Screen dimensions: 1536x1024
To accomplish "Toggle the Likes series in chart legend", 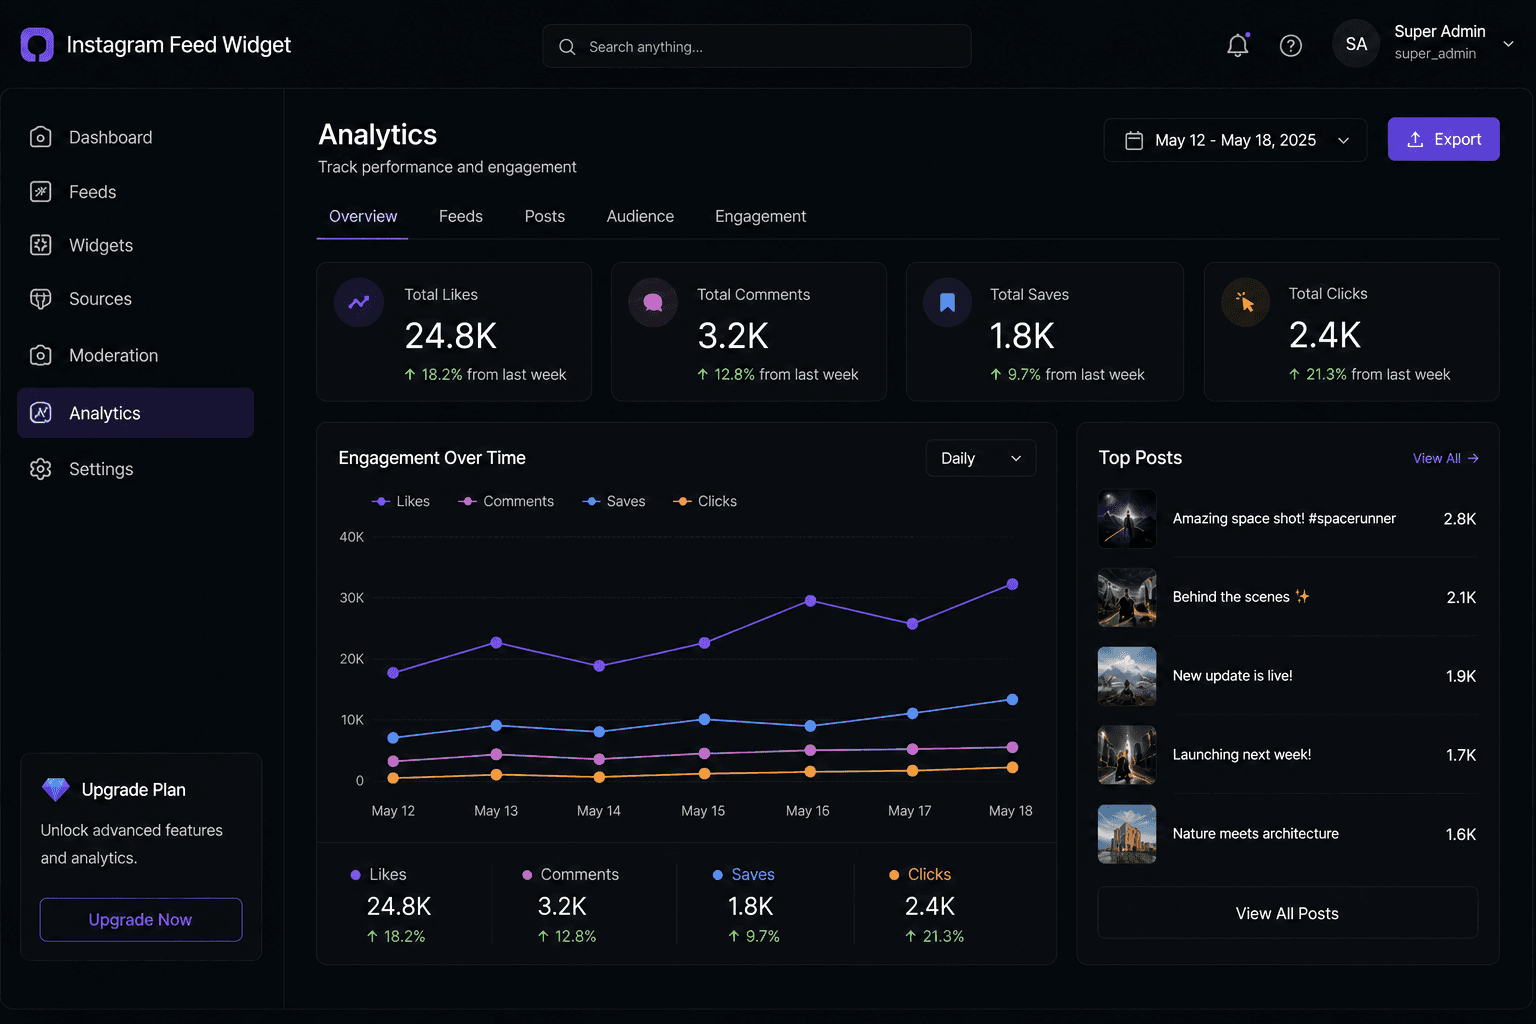I will tap(401, 501).
